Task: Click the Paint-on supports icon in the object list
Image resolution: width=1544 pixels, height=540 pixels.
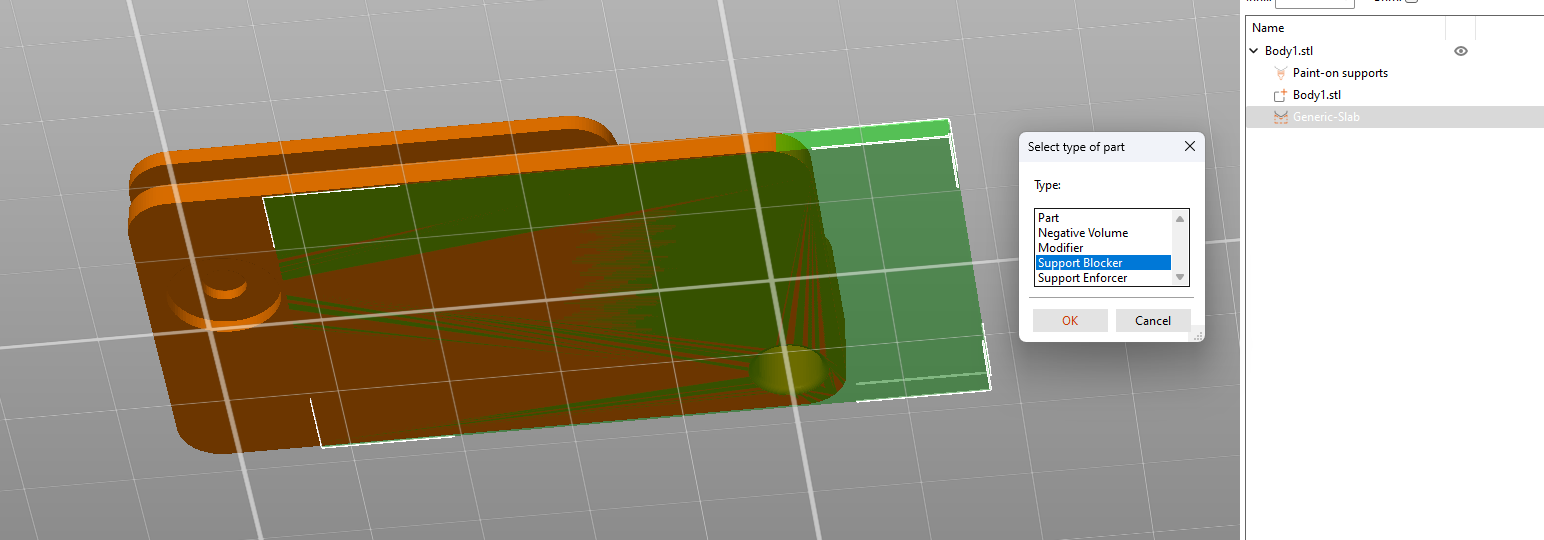Action: [x=1280, y=73]
